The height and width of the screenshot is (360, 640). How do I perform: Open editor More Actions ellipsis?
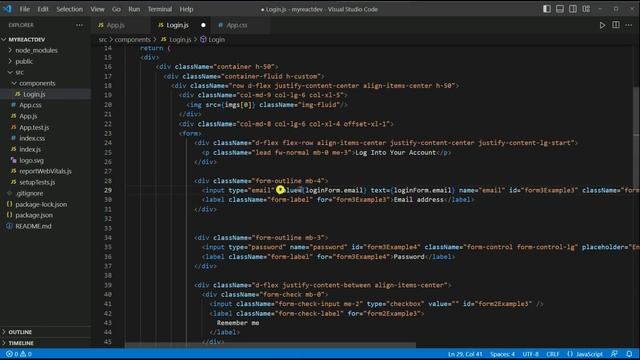coord(629,25)
